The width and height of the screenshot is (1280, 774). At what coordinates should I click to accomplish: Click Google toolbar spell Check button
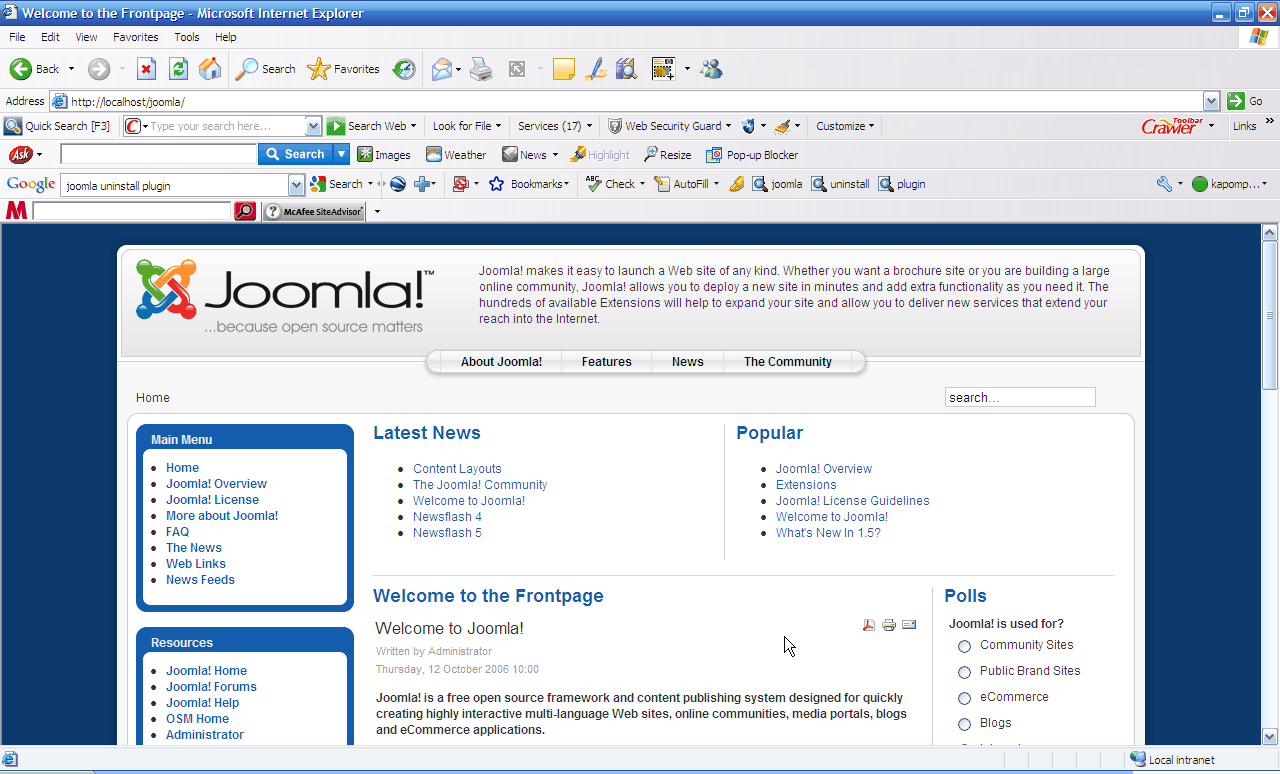[611, 184]
